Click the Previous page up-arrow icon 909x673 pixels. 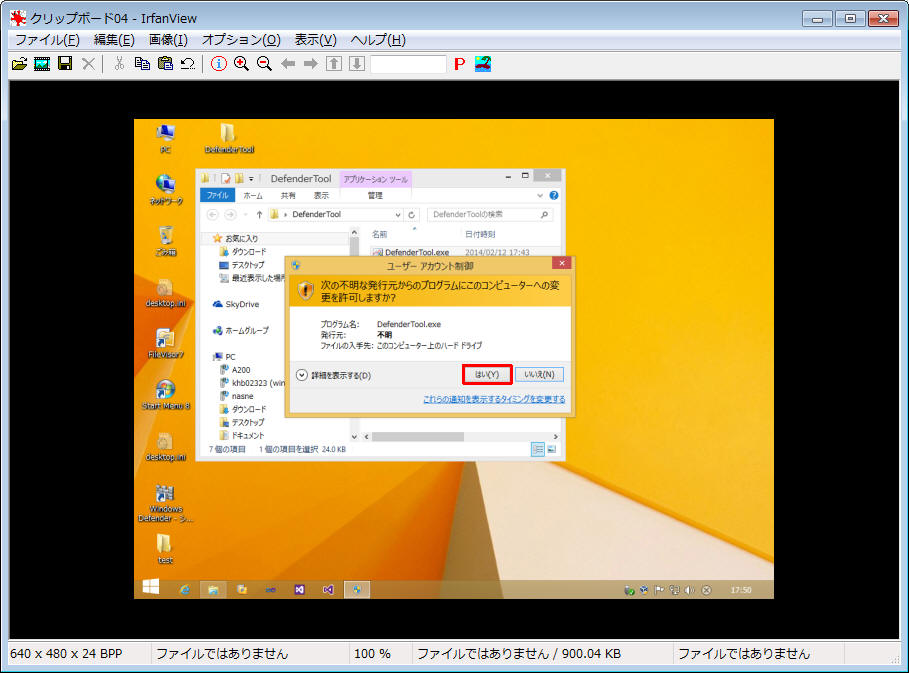[x=334, y=64]
